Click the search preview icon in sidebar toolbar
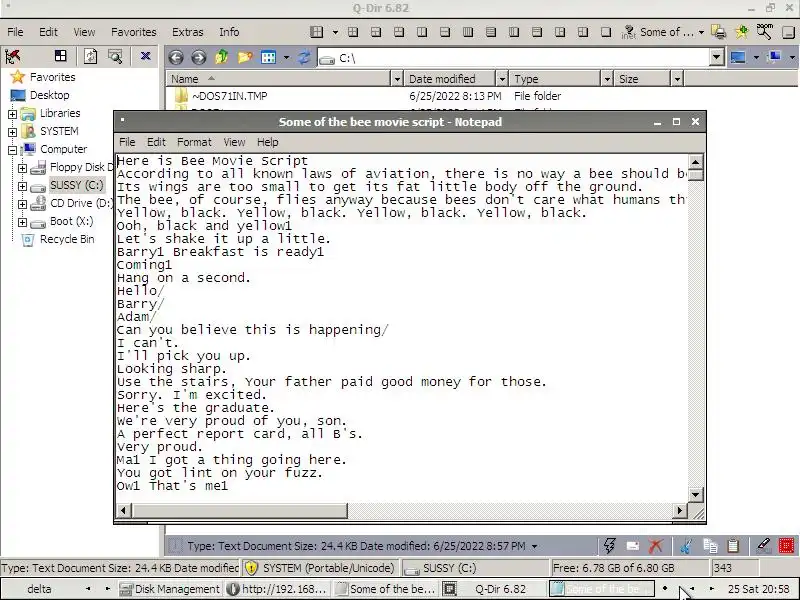This screenshot has height=600, width=800. (x=115, y=56)
